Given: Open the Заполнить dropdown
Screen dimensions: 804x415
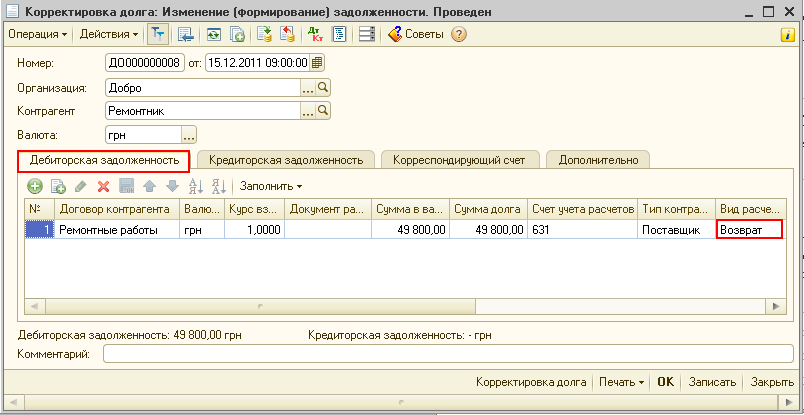Looking at the screenshot, I should point(271,186).
